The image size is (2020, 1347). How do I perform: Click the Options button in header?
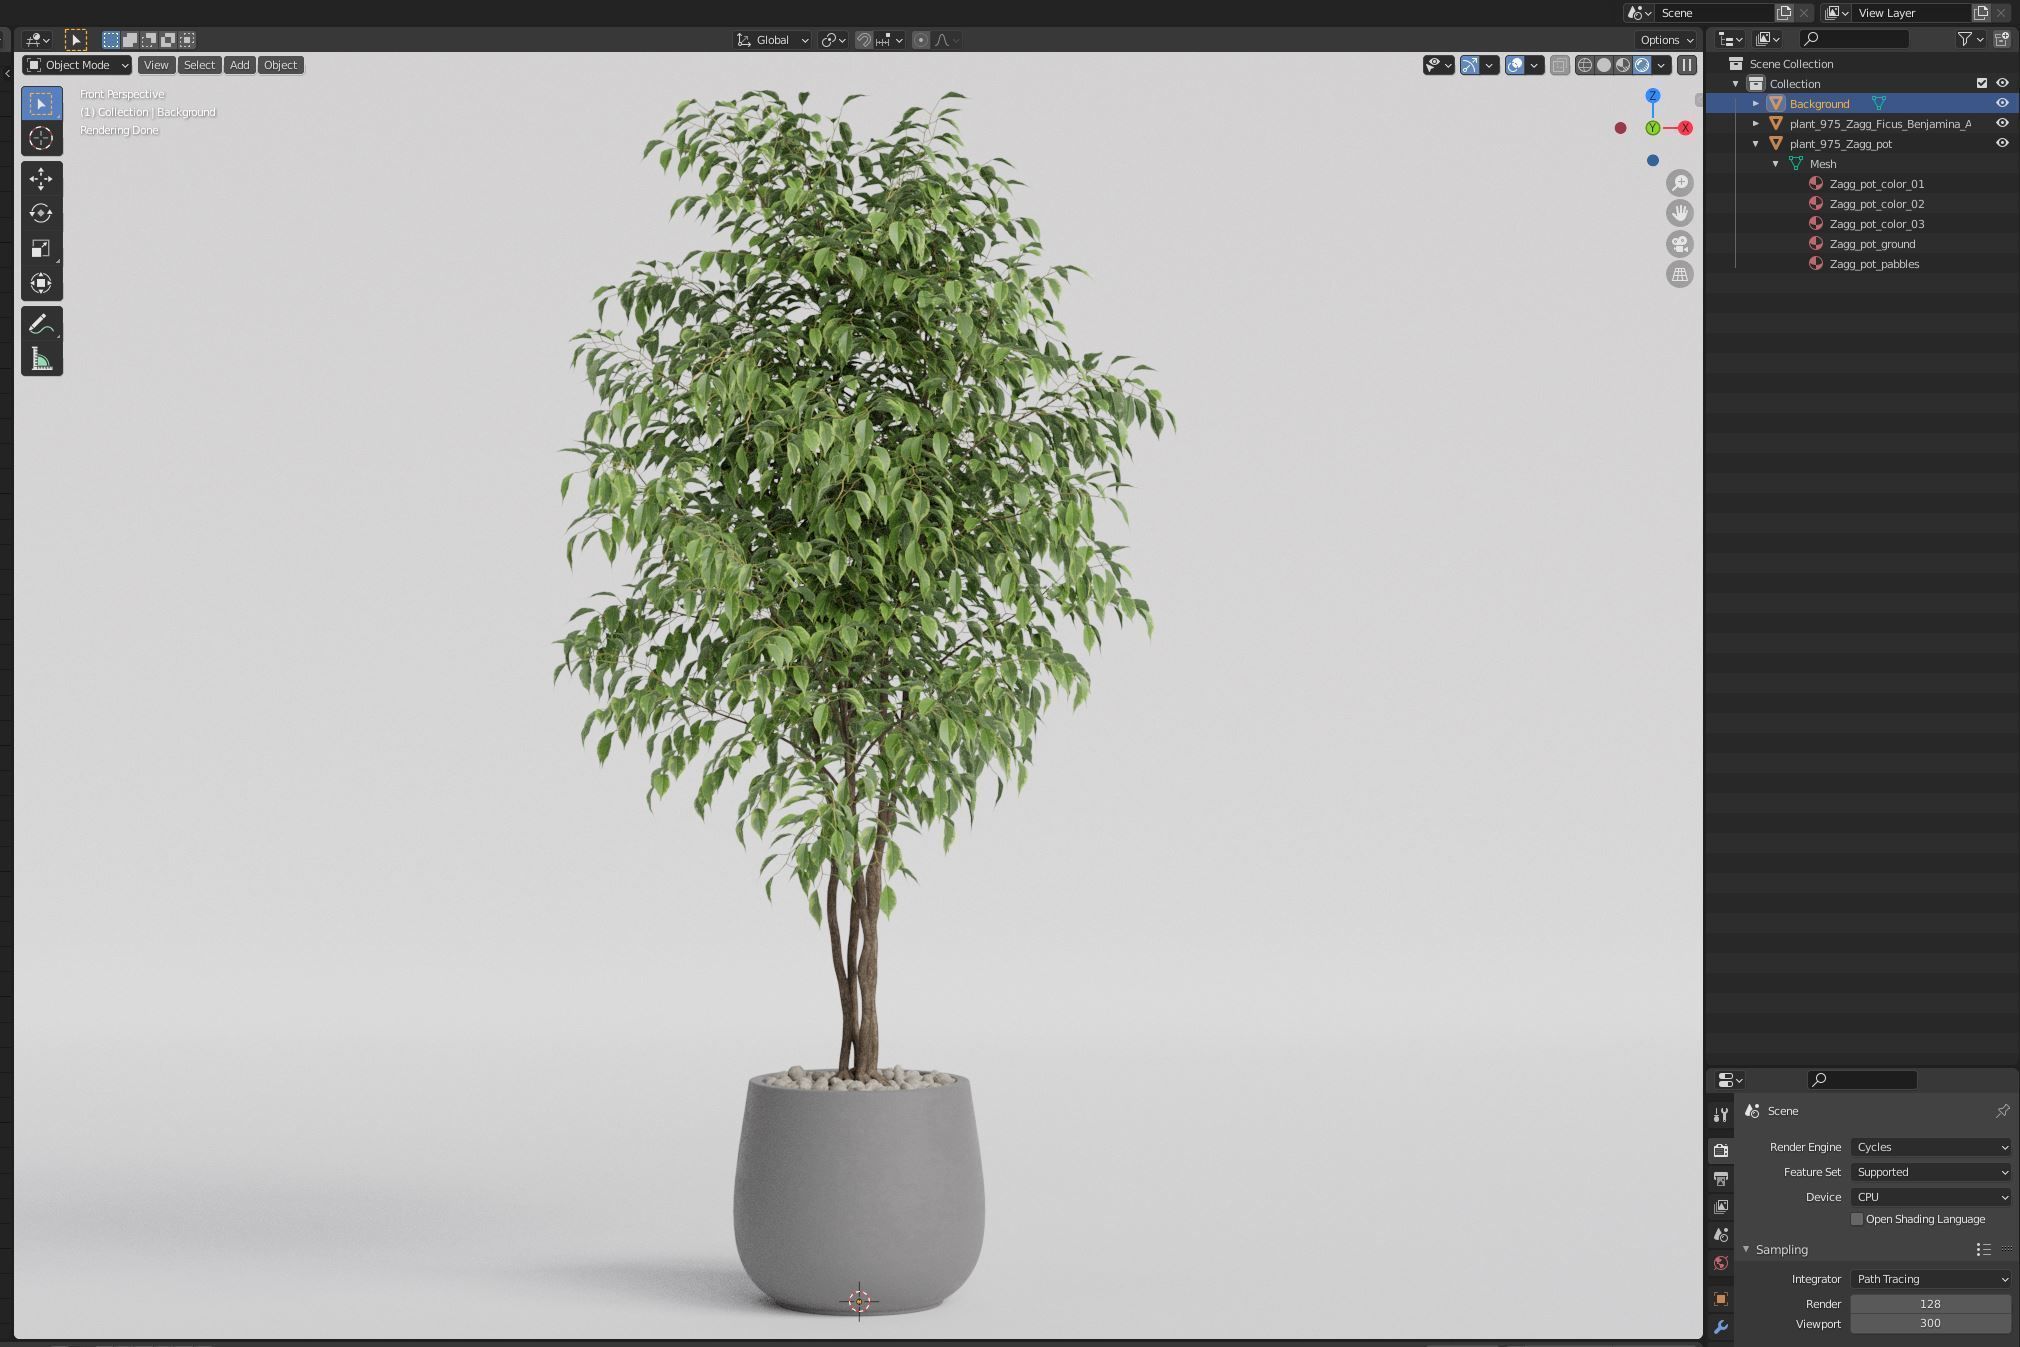click(1666, 40)
